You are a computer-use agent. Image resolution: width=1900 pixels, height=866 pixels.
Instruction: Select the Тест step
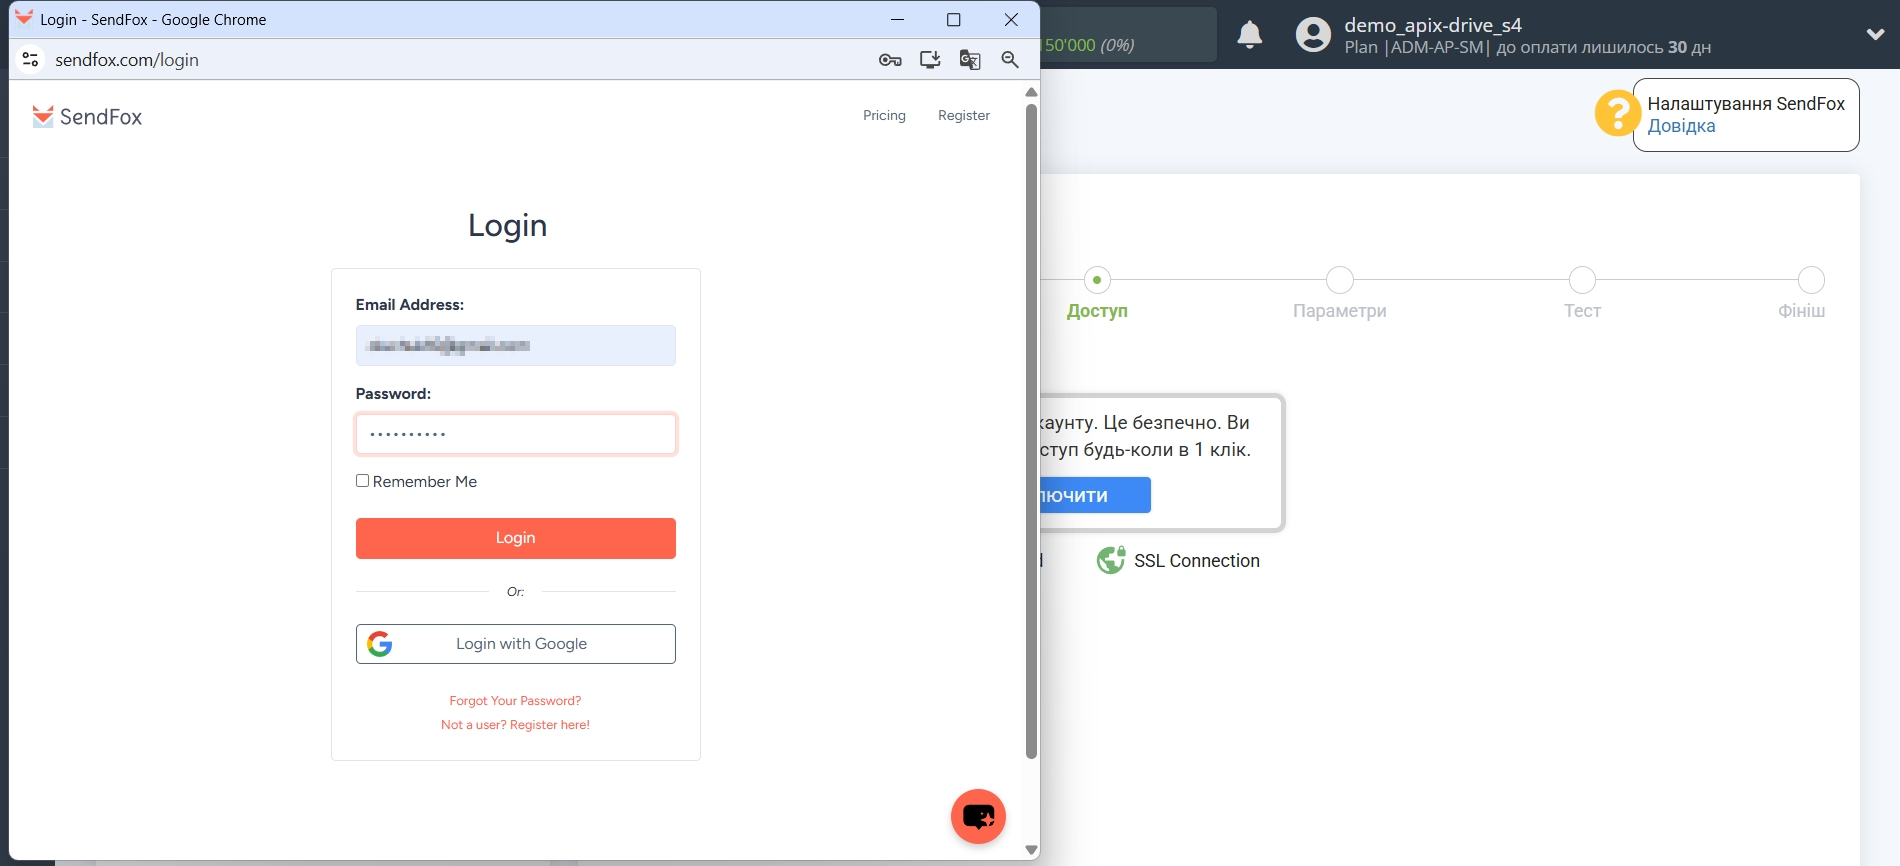pyautogui.click(x=1582, y=294)
